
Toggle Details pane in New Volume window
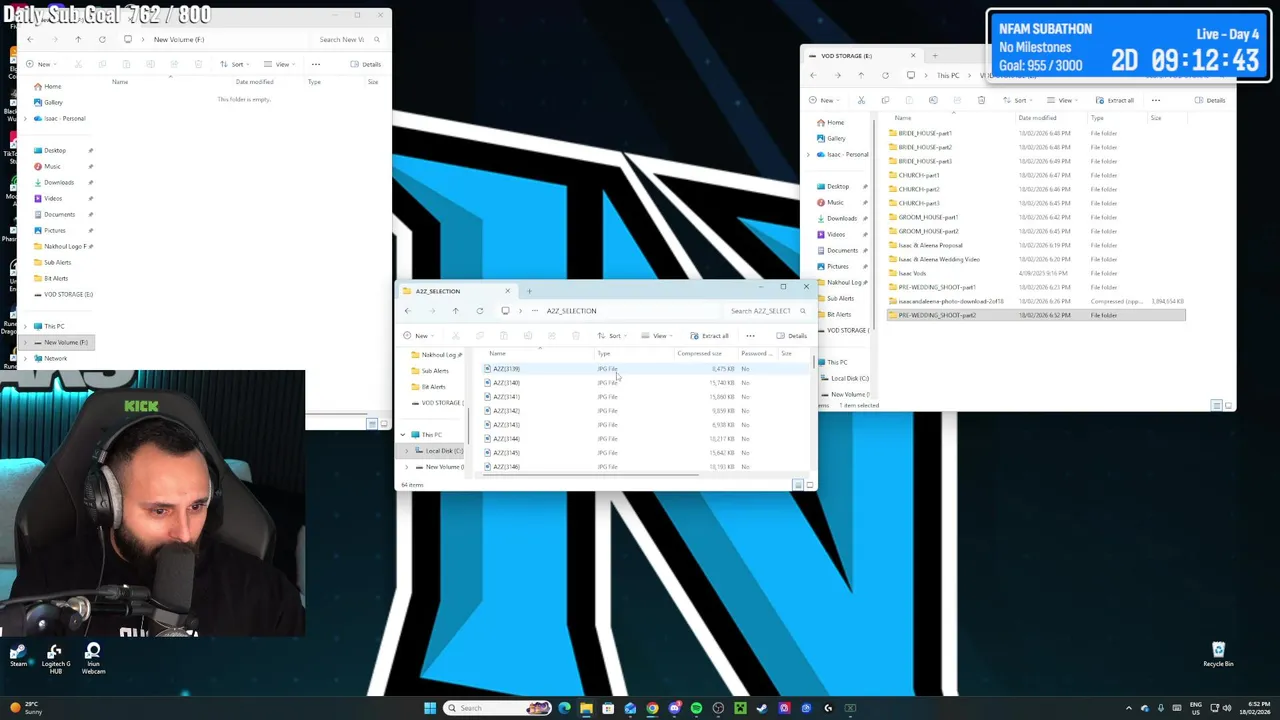(x=366, y=64)
